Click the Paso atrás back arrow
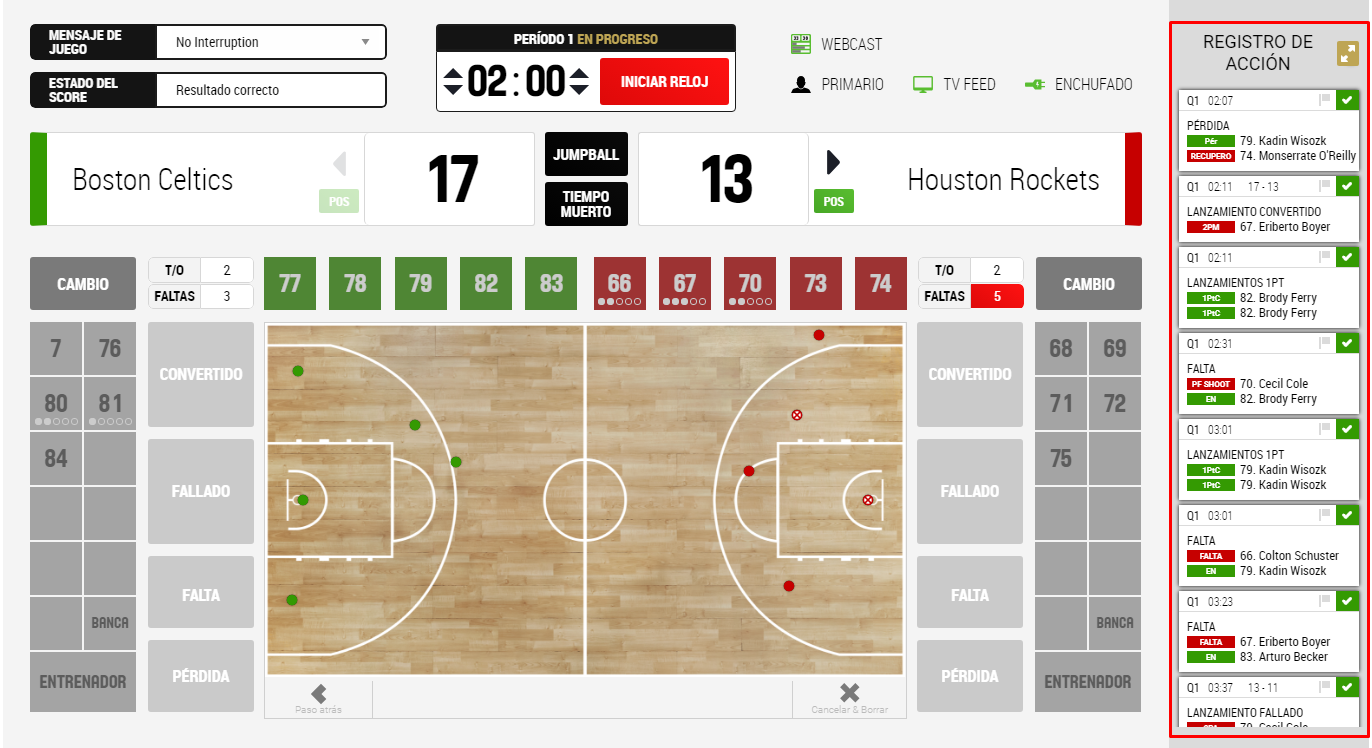Image resolution: width=1372 pixels, height=748 pixels. [x=318, y=693]
